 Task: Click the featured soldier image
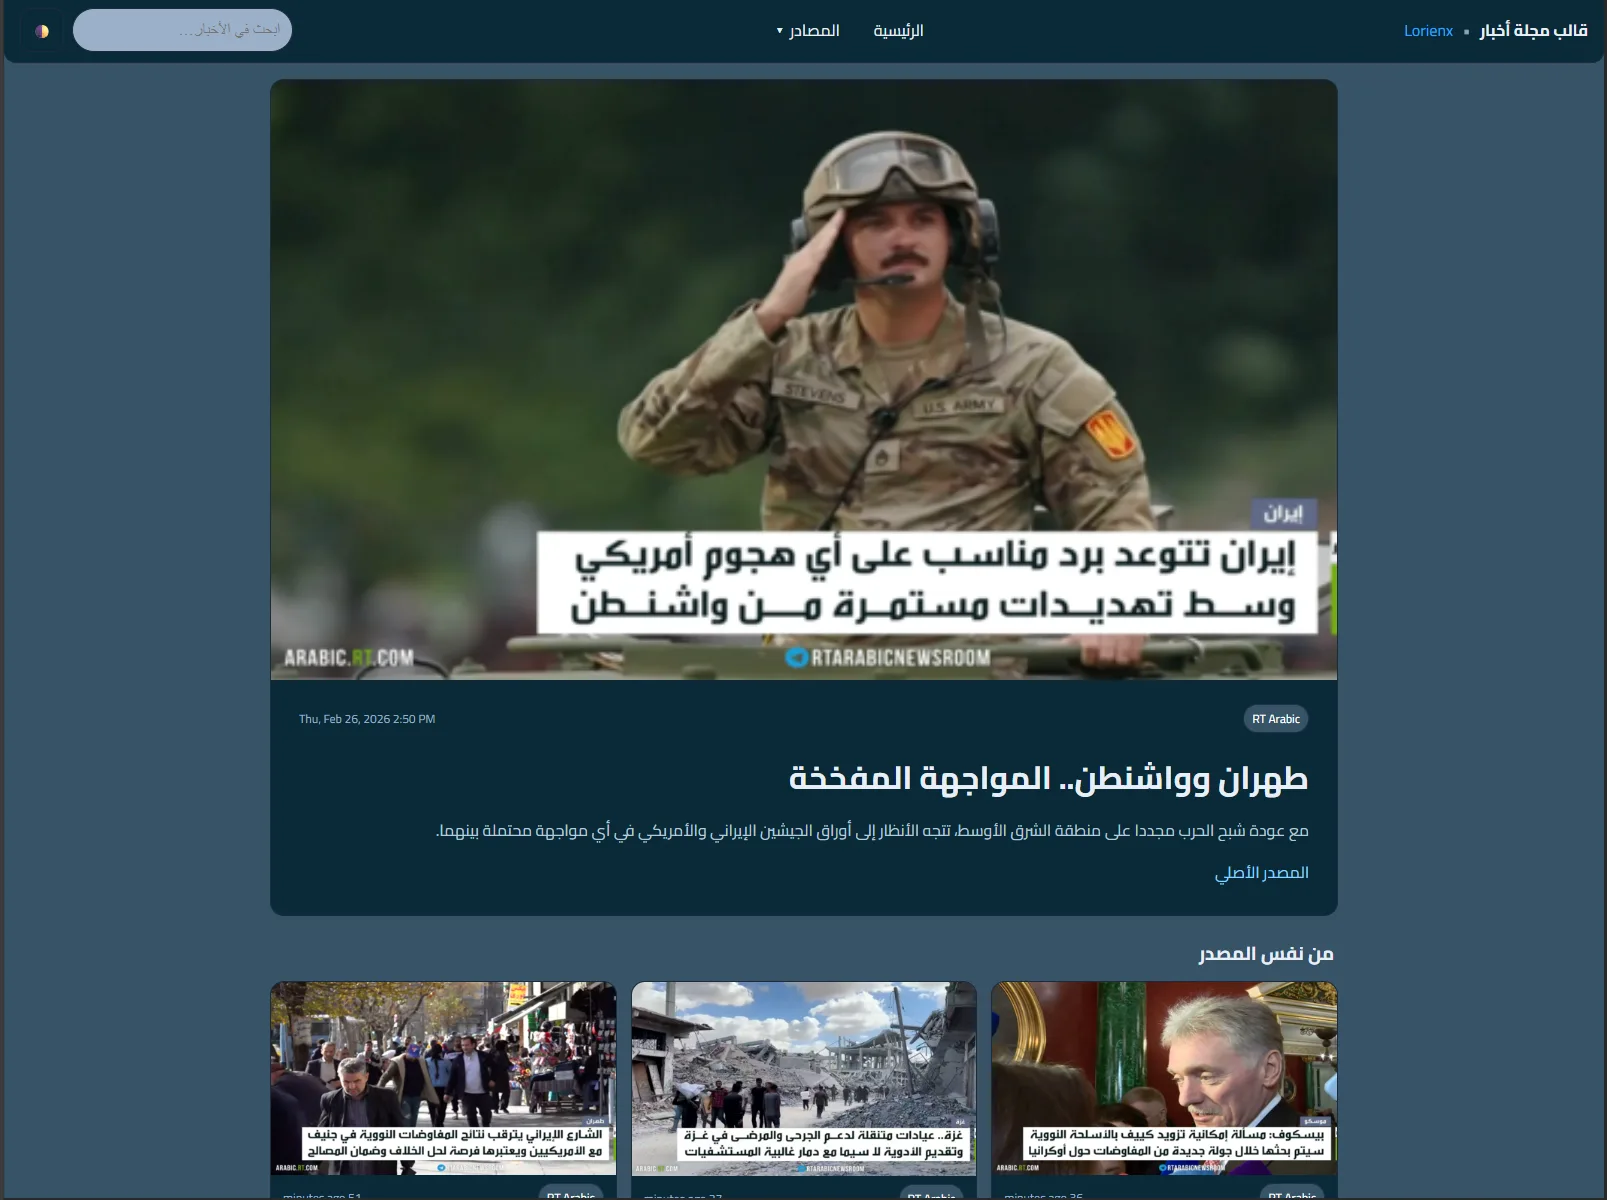[802, 380]
